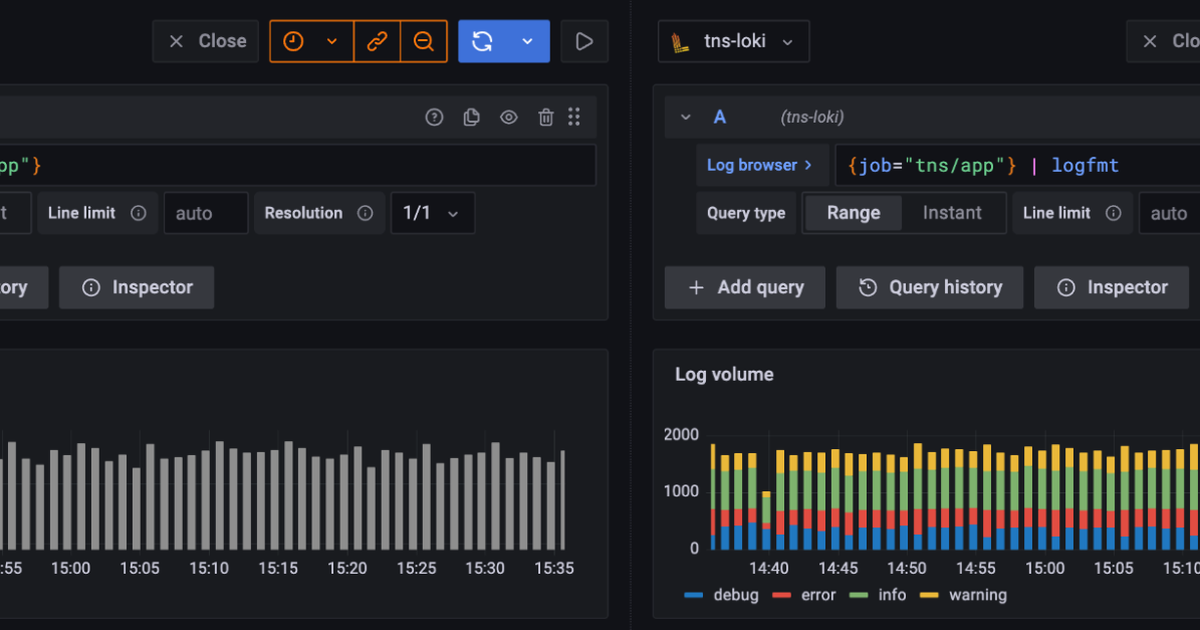Click right pane Line limit auto field

tap(1170, 213)
